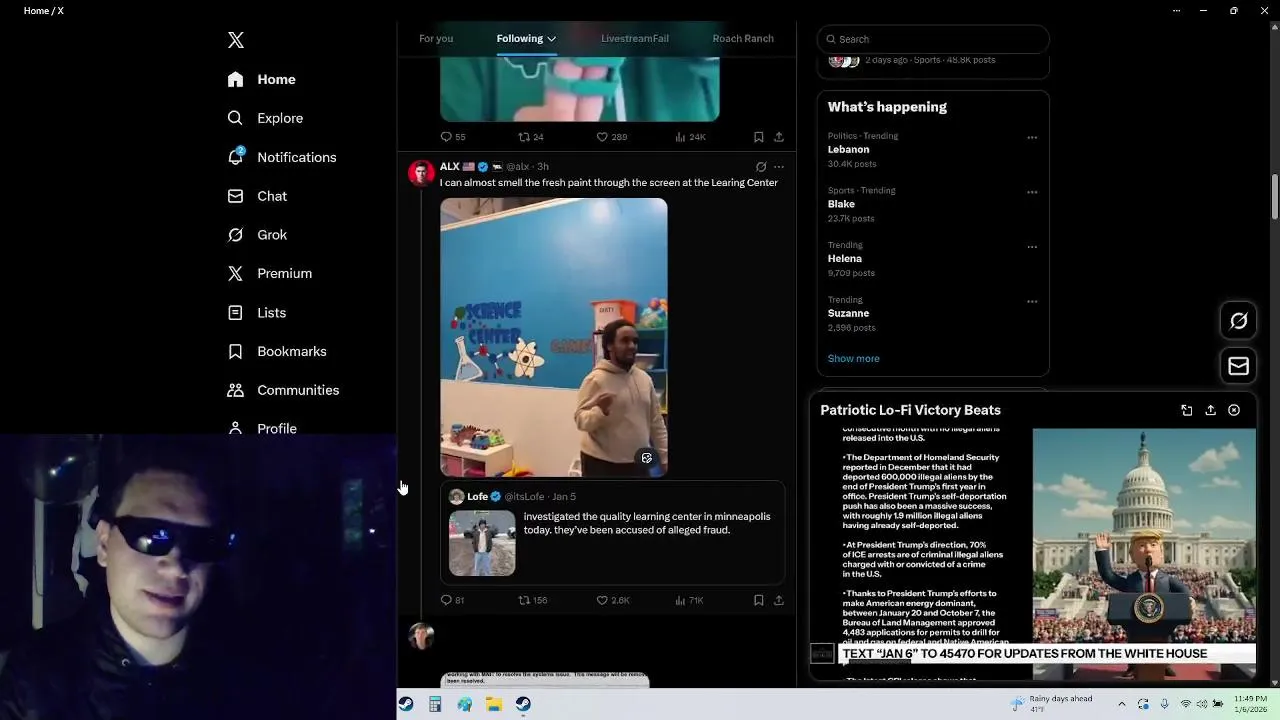Screen dimensions: 1280x720
Task: Expand the Following tab dropdown chevron
Action: tap(551, 39)
